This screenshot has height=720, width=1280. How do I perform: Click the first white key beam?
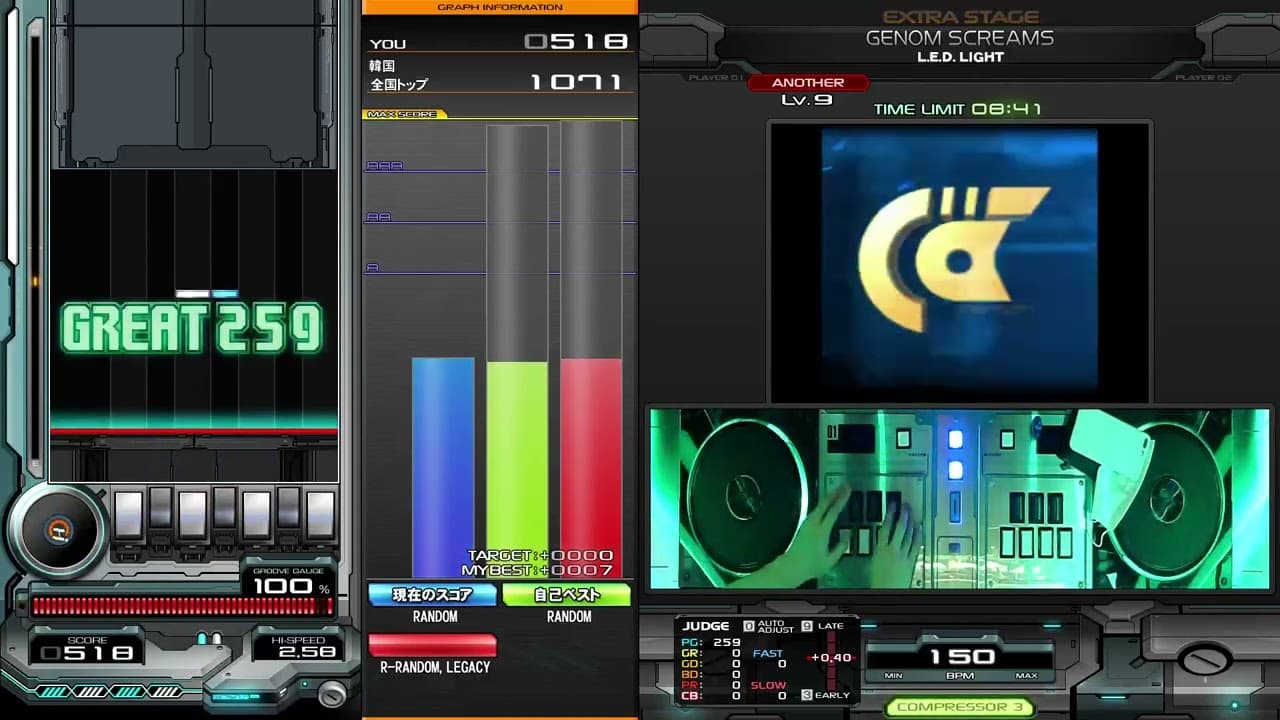(128, 515)
